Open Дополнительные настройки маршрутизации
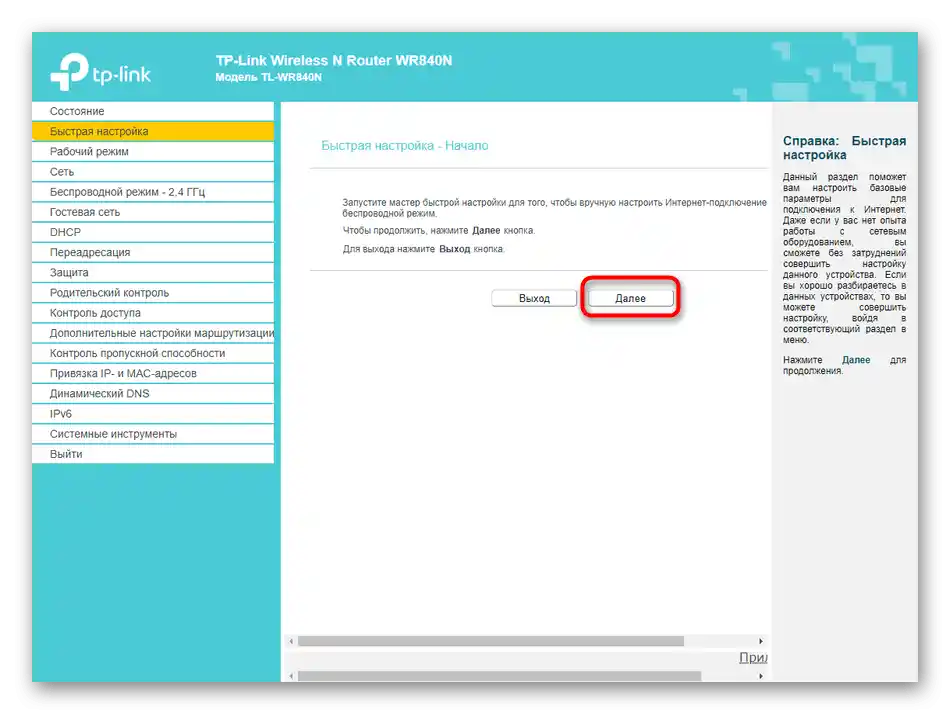Screen dimensions: 950x714 [x=153, y=333]
